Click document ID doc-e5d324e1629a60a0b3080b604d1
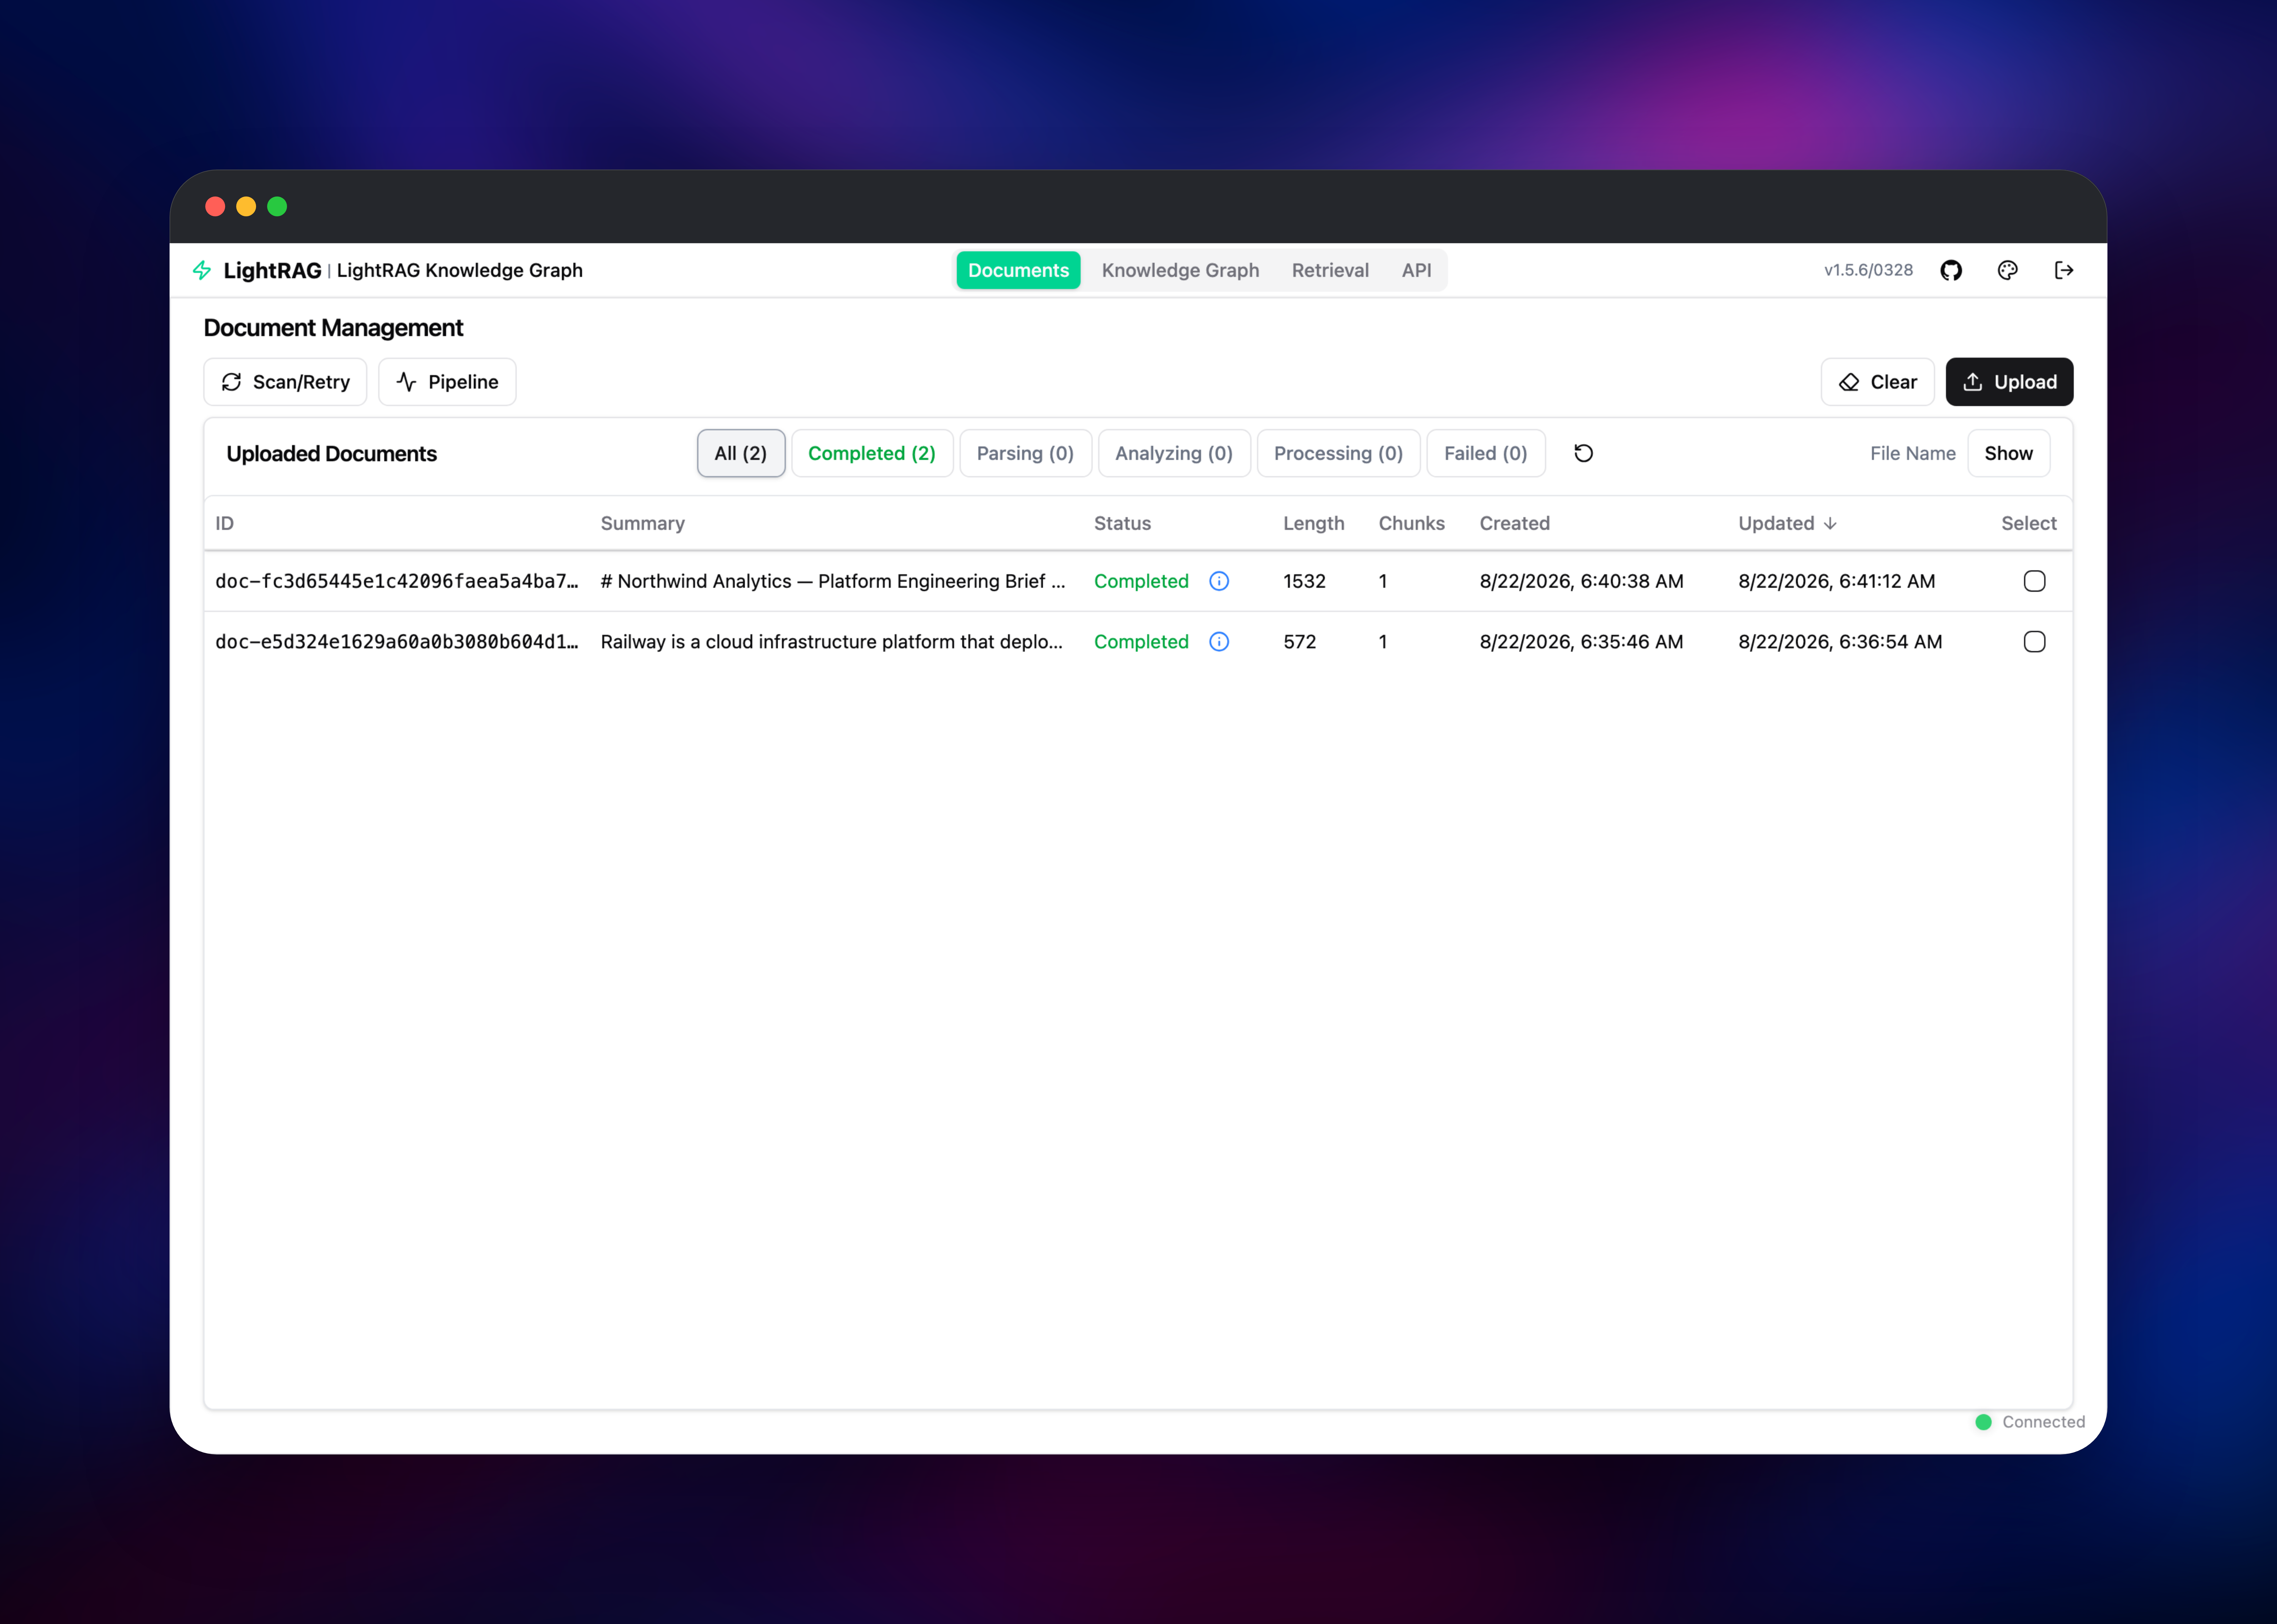The height and width of the screenshot is (1624, 2277). click(397, 642)
